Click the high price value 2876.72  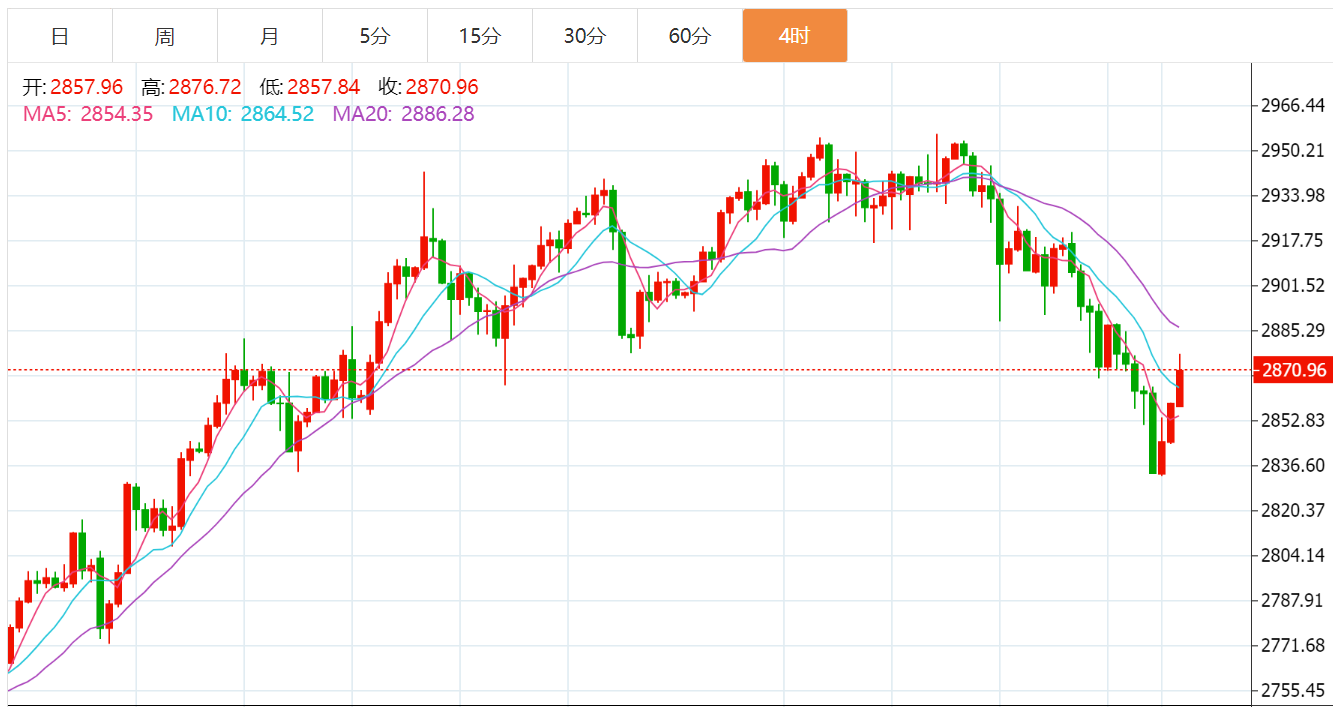tap(205, 87)
